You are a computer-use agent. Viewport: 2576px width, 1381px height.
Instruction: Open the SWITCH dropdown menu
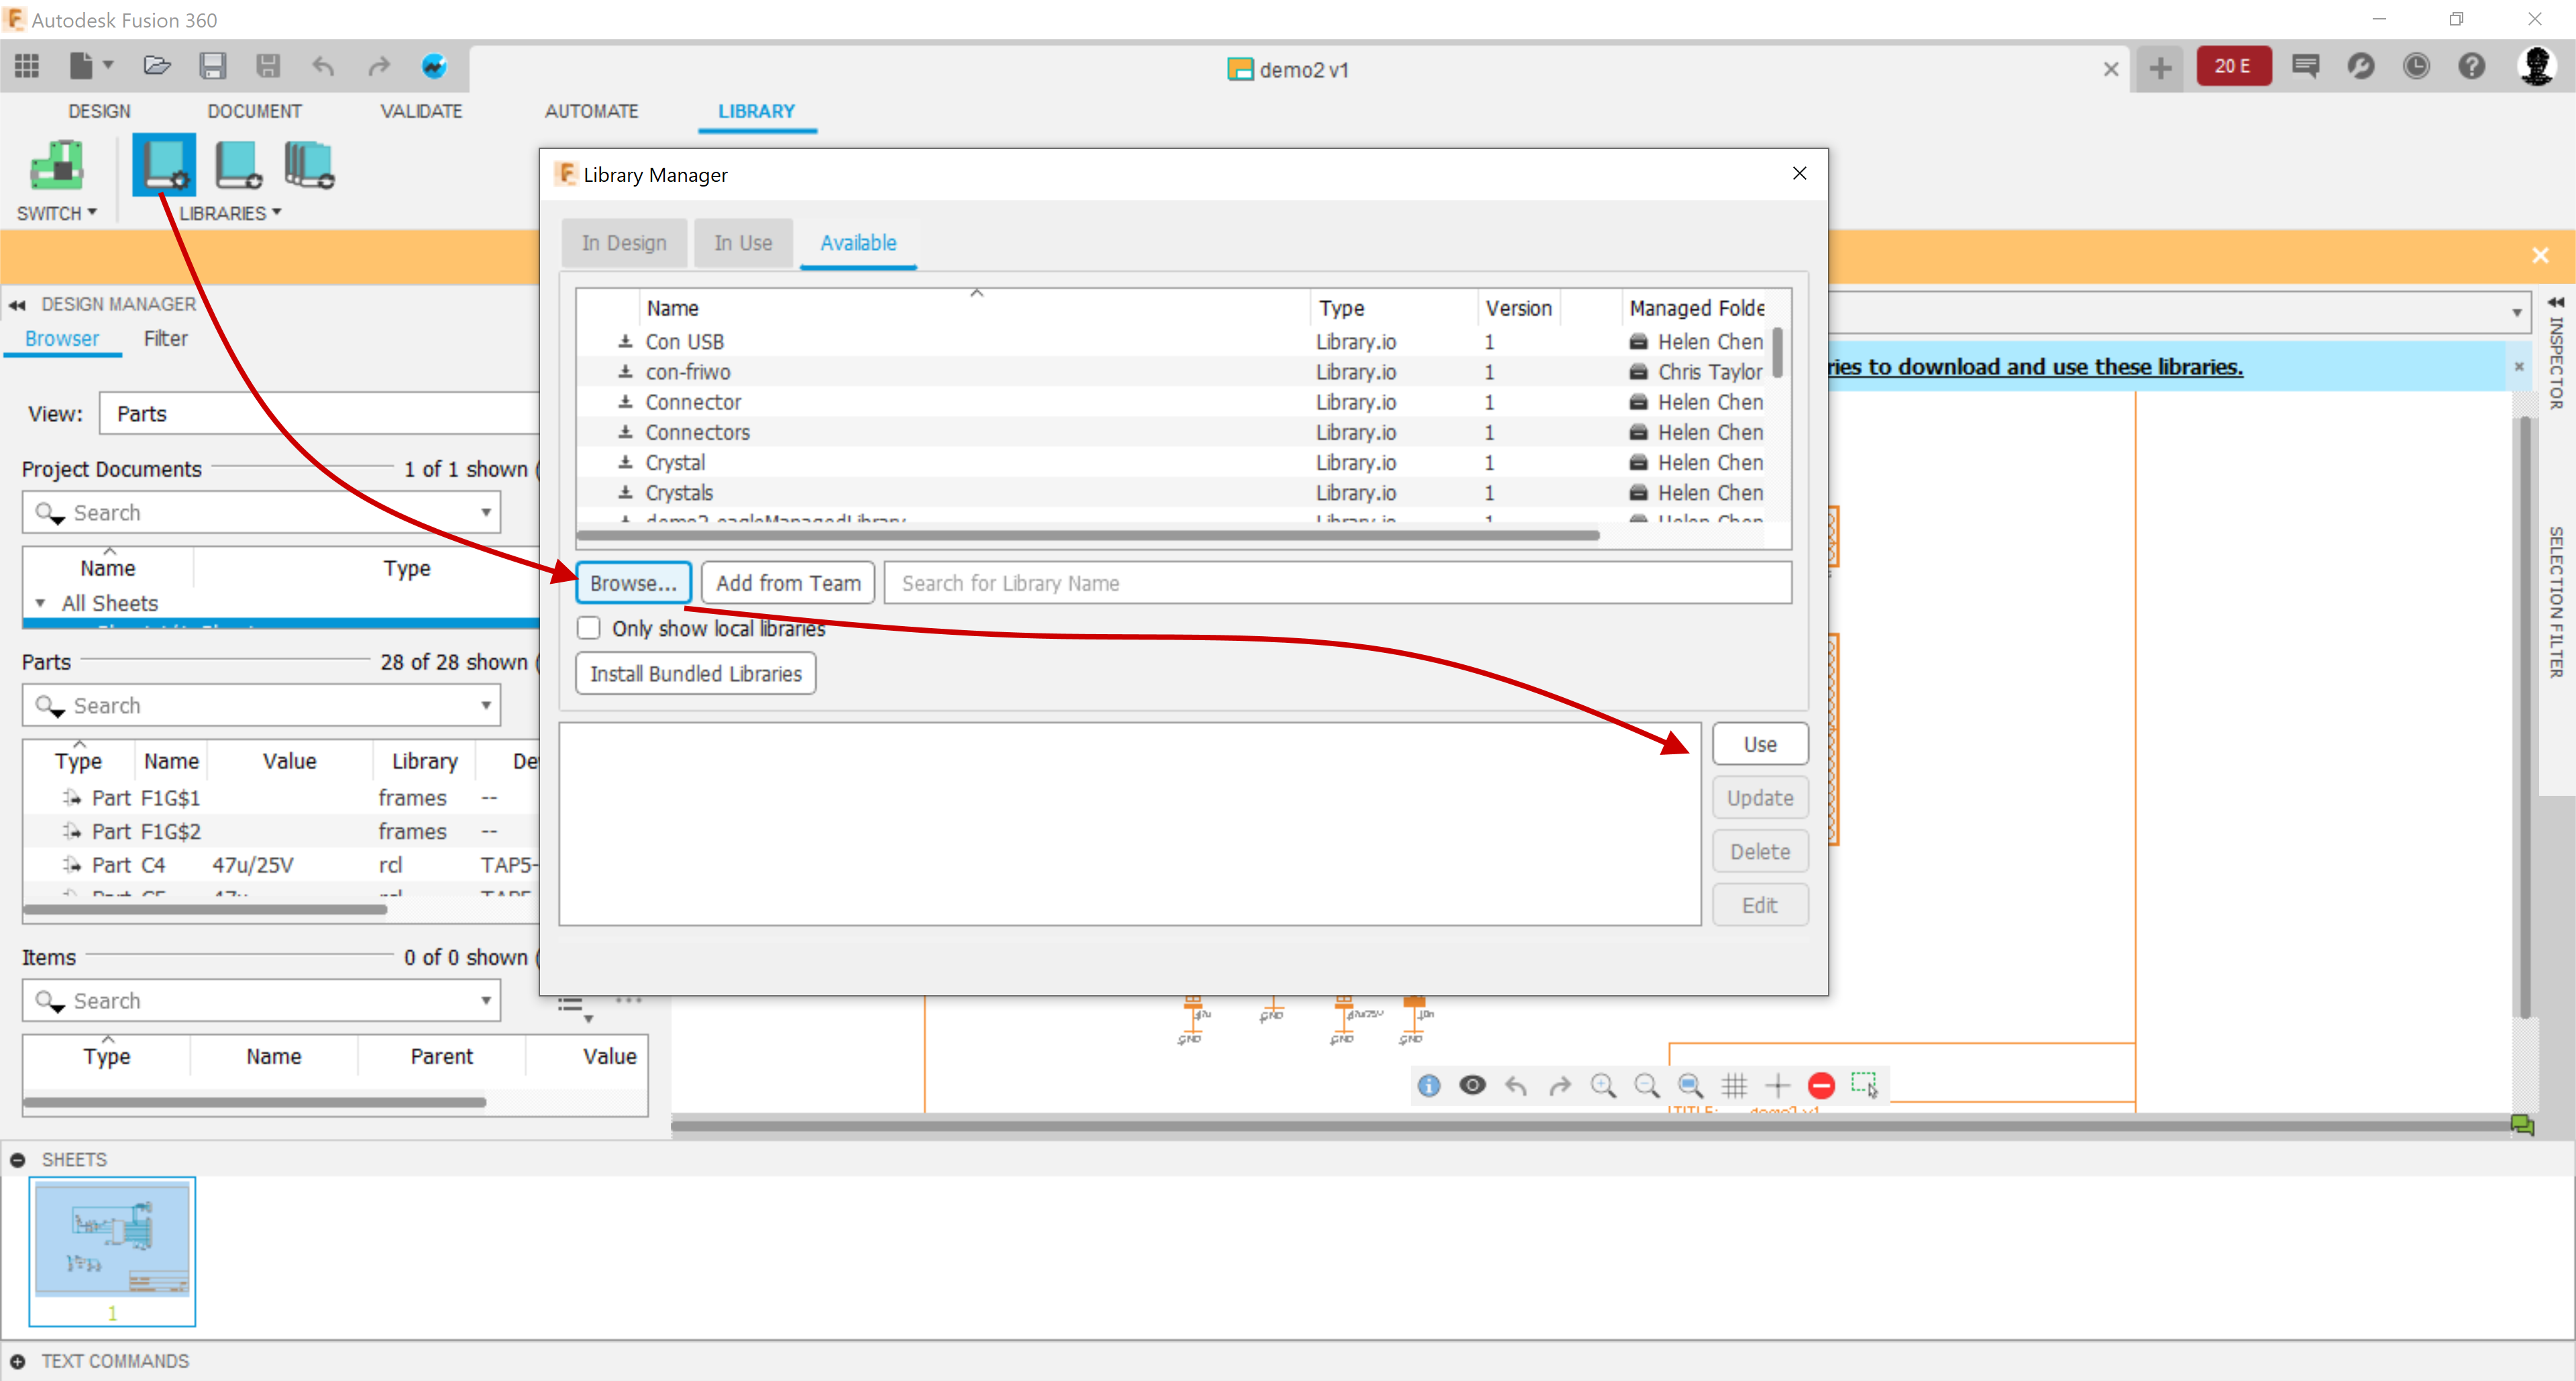point(57,212)
